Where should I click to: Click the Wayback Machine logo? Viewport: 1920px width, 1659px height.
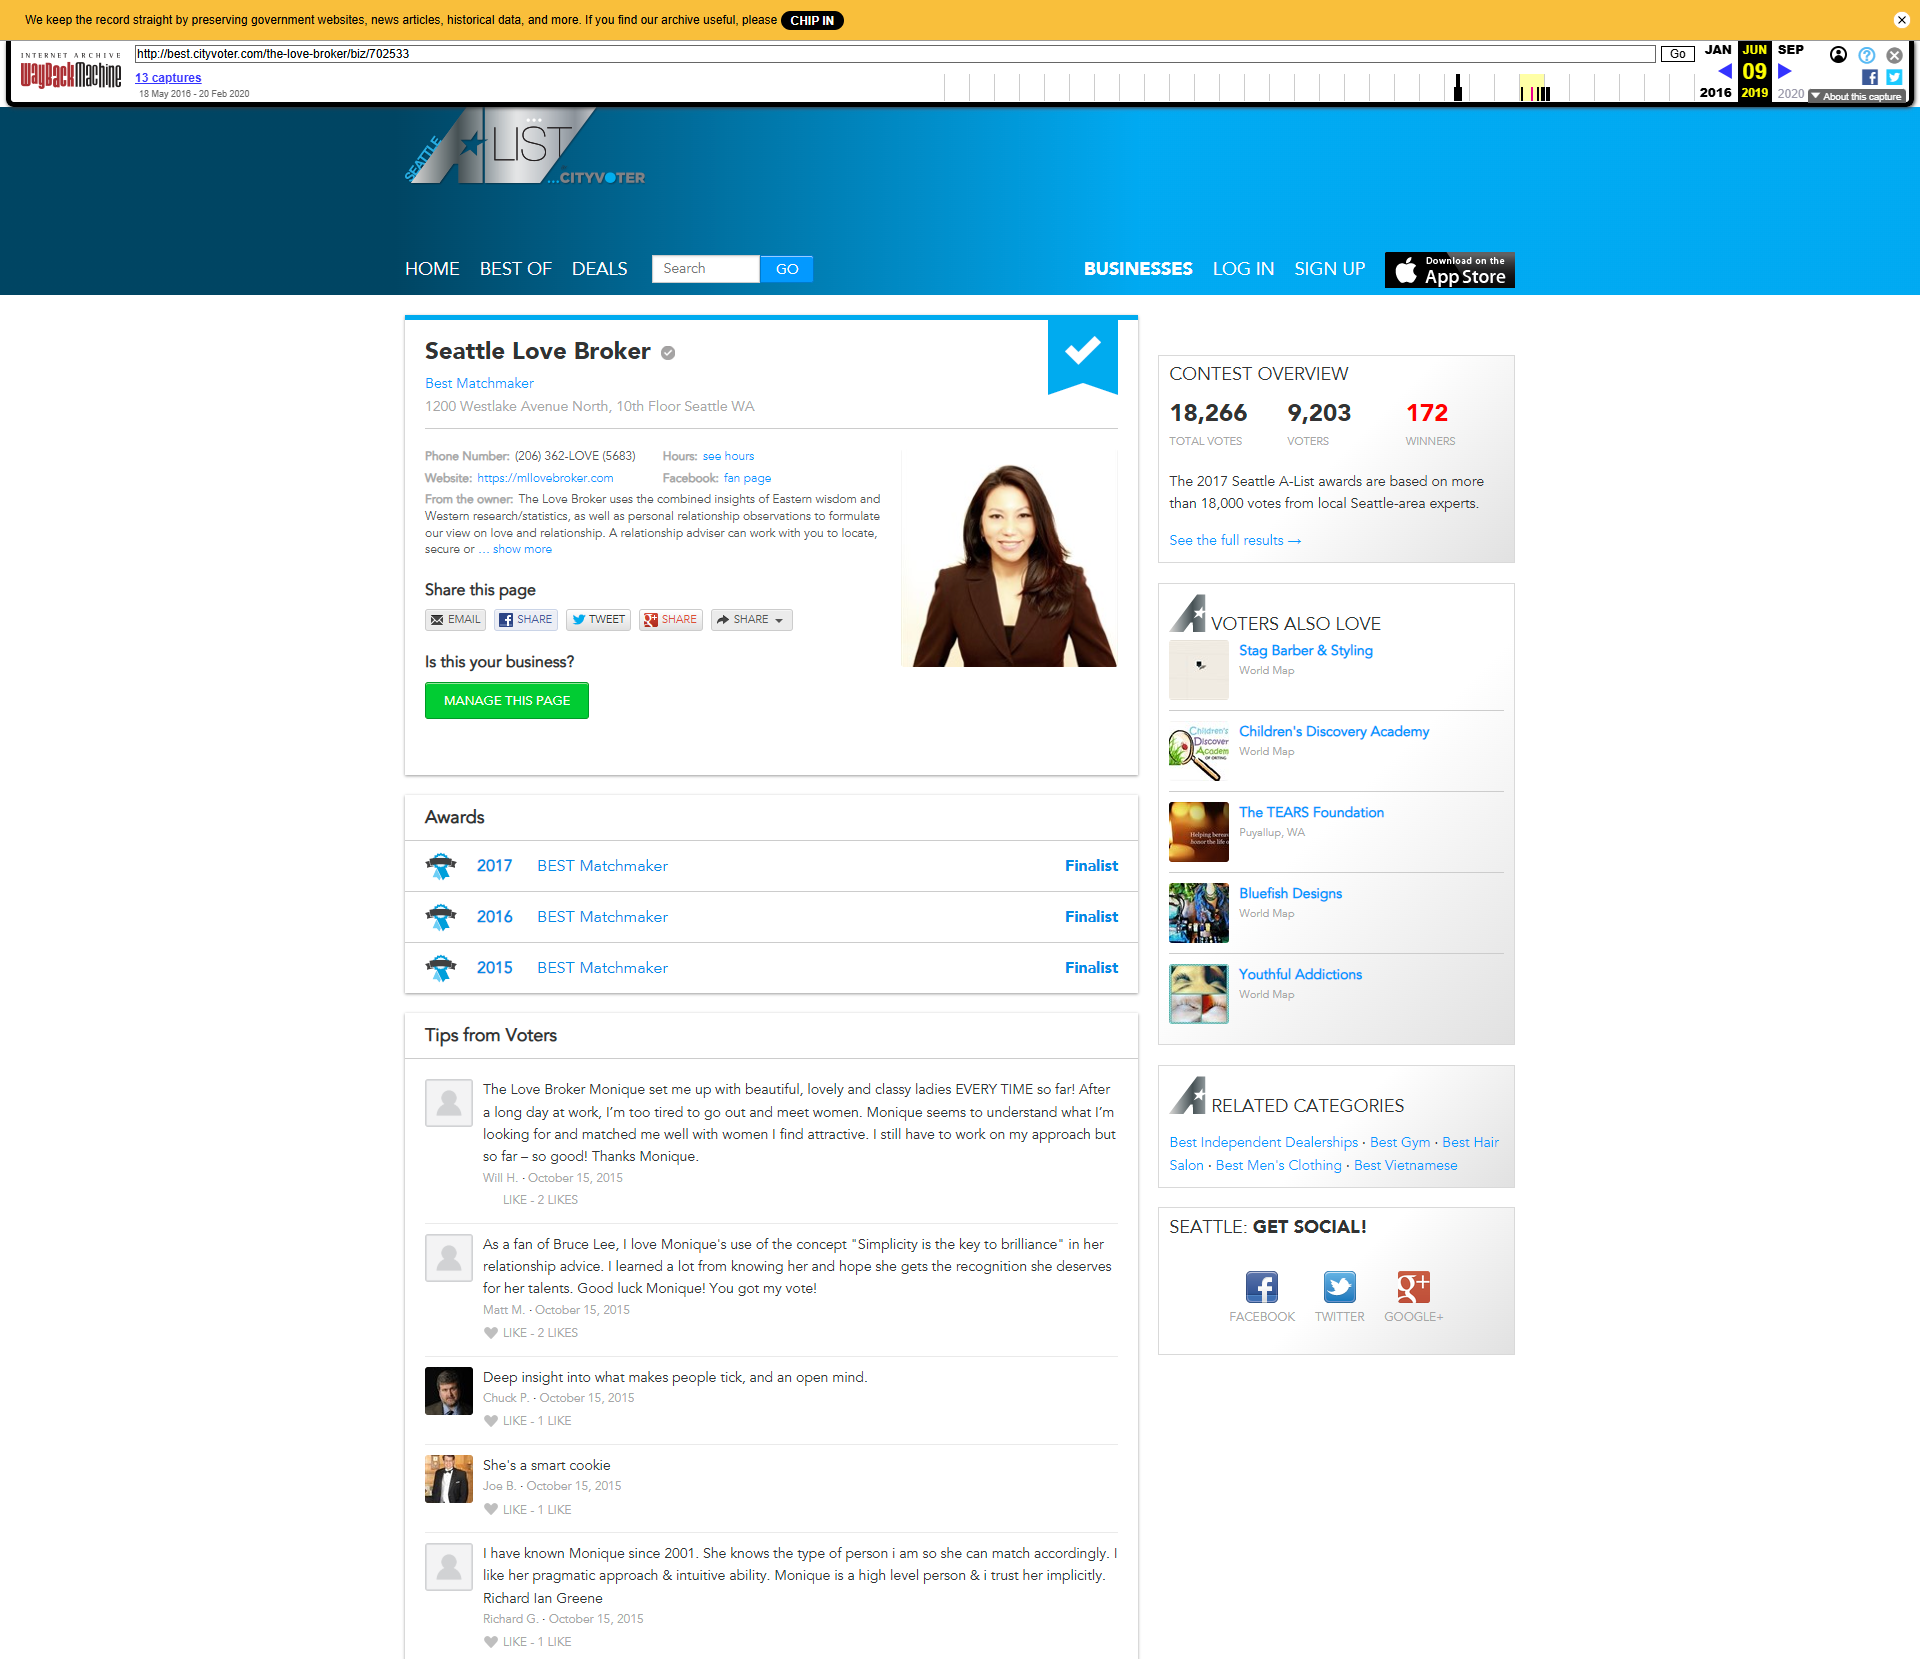(x=71, y=73)
